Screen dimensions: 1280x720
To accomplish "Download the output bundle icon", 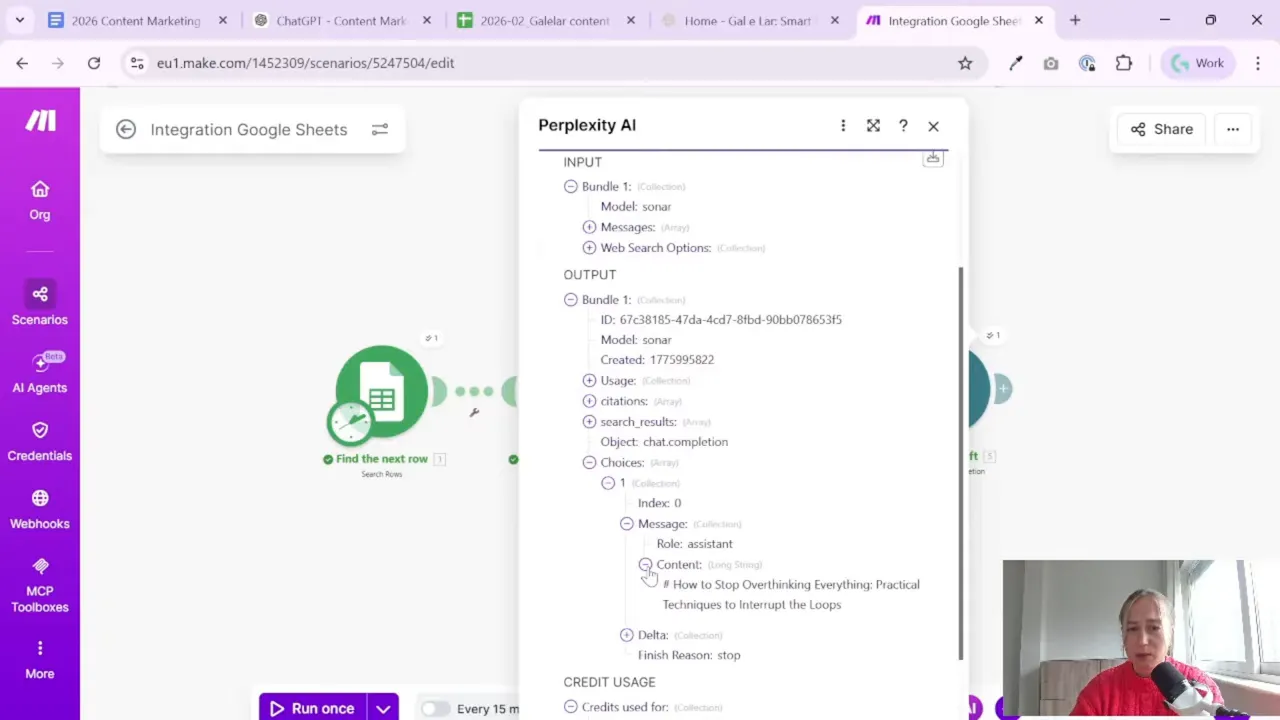I will pyautogui.click(x=933, y=158).
